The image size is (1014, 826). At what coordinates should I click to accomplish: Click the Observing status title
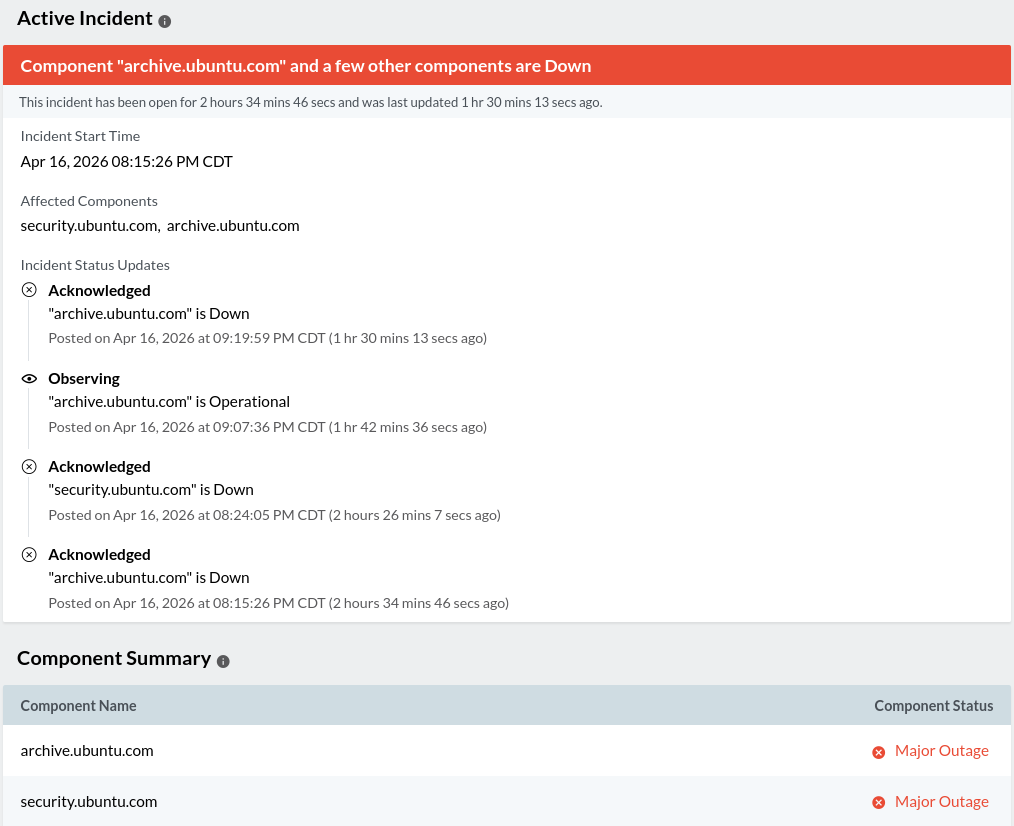coord(84,378)
